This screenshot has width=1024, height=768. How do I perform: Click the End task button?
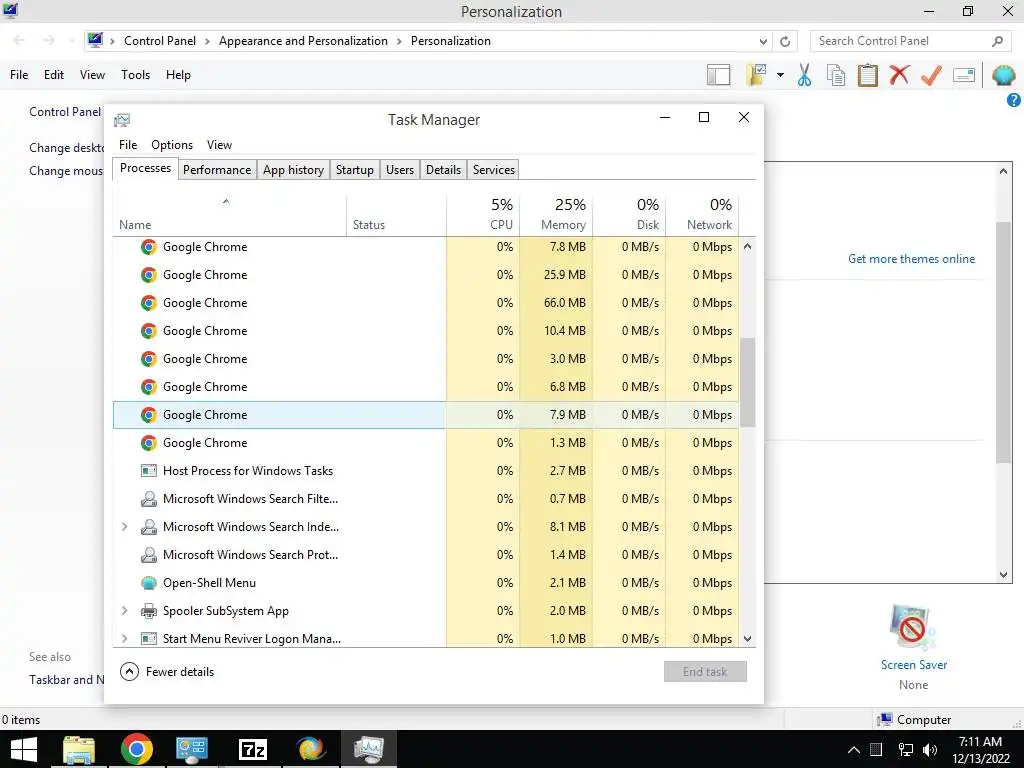click(x=705, y=671)
